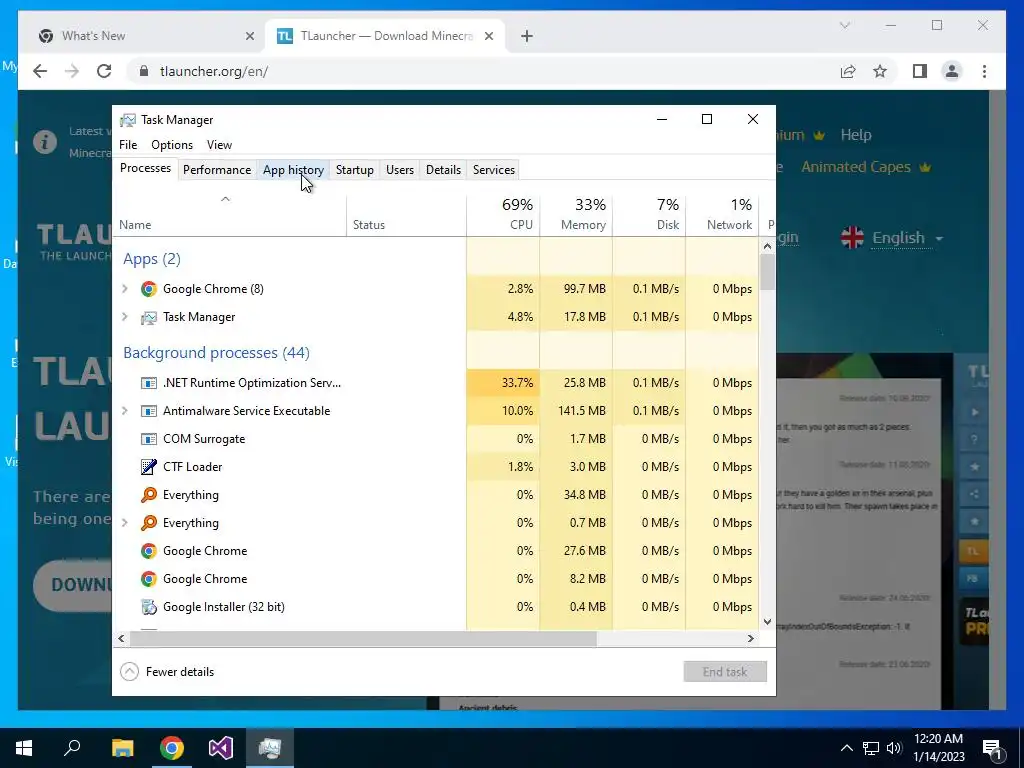Open the Options menu in Task Manager

pyautogui.click(x=172, y=145)
